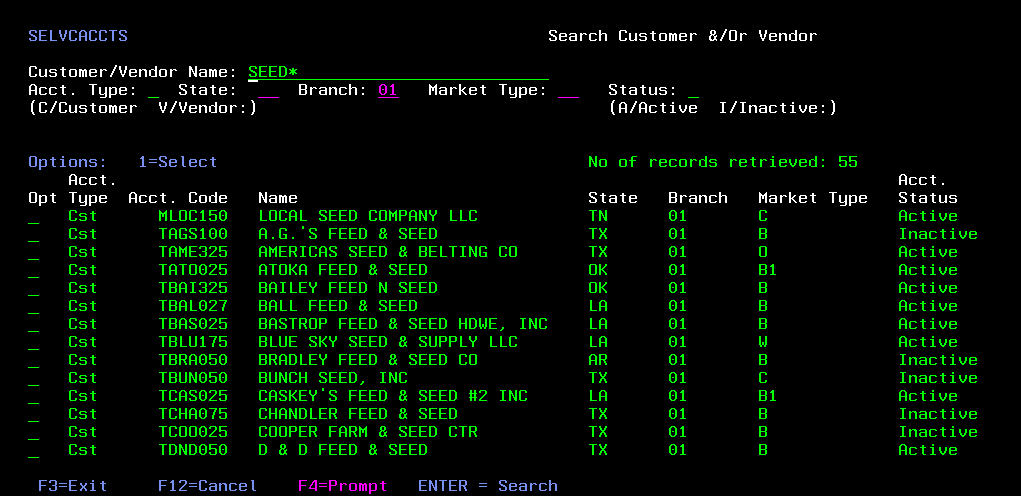This screenshot has height=496, width=1021.
Task: Select BLUE SKY SEED & SUPPLY LLC row name
Action: (388, 342)
